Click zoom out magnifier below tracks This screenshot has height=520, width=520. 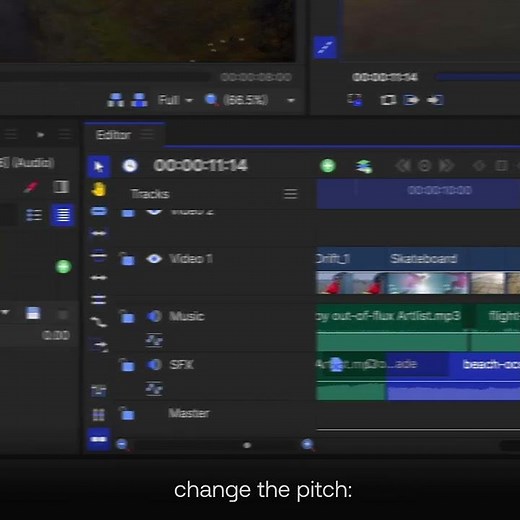(x=122, y=445)
